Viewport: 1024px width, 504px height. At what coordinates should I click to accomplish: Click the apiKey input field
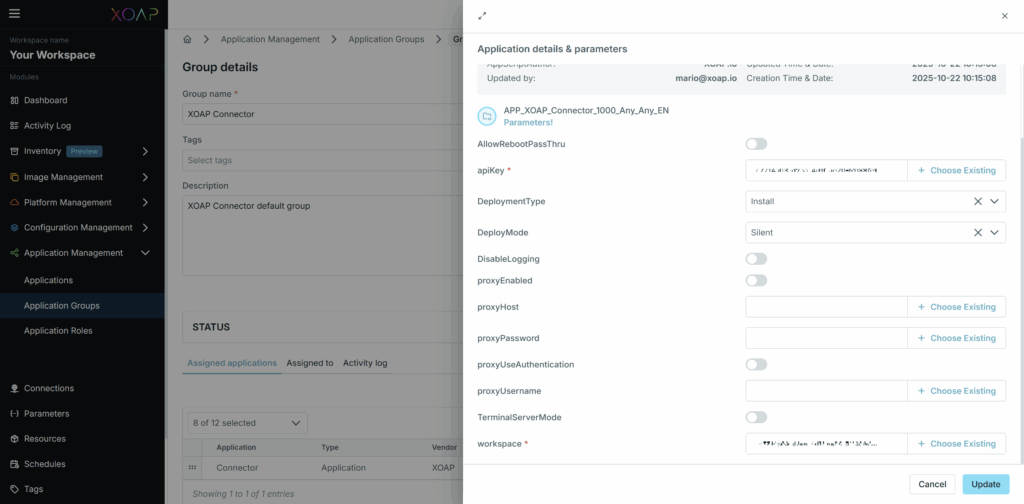[x=826, y=170]
